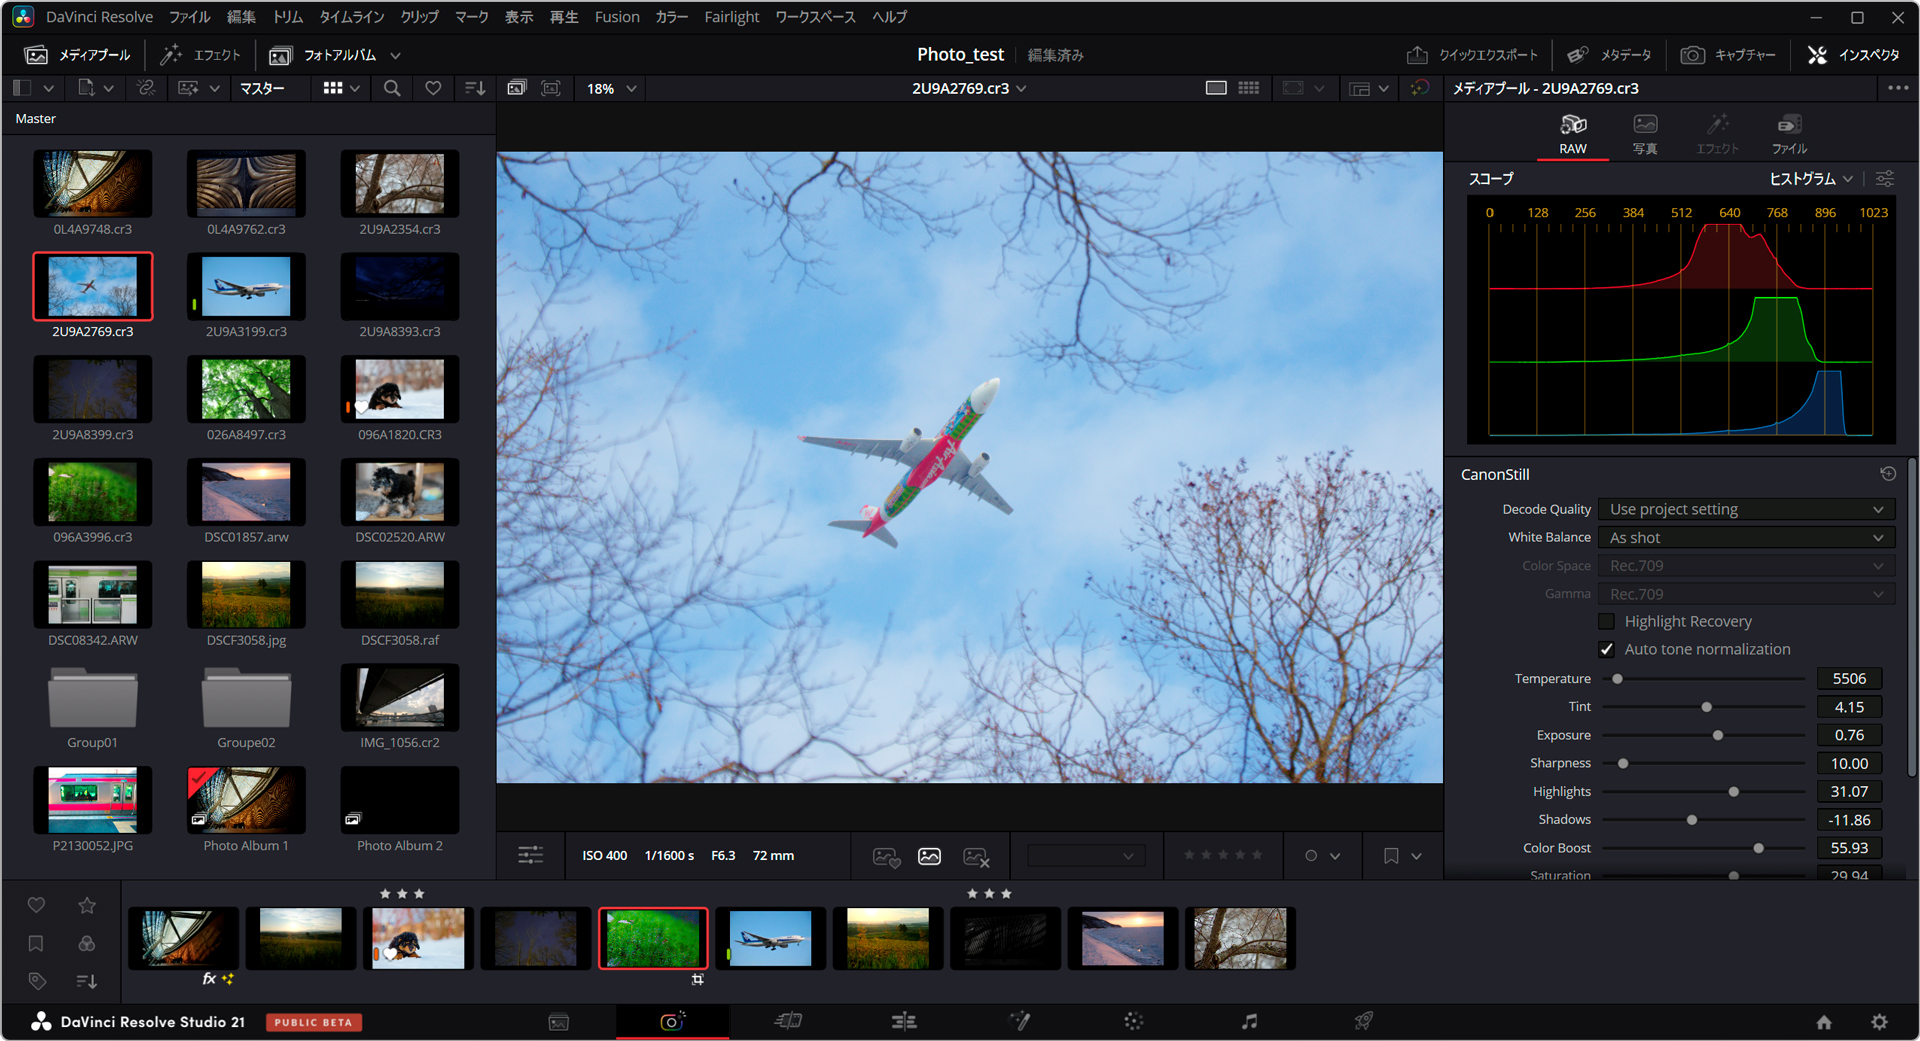This screenshot has height=1041, width=1920.
Task: Click the マスター bin button
Action: coord(262,88)
